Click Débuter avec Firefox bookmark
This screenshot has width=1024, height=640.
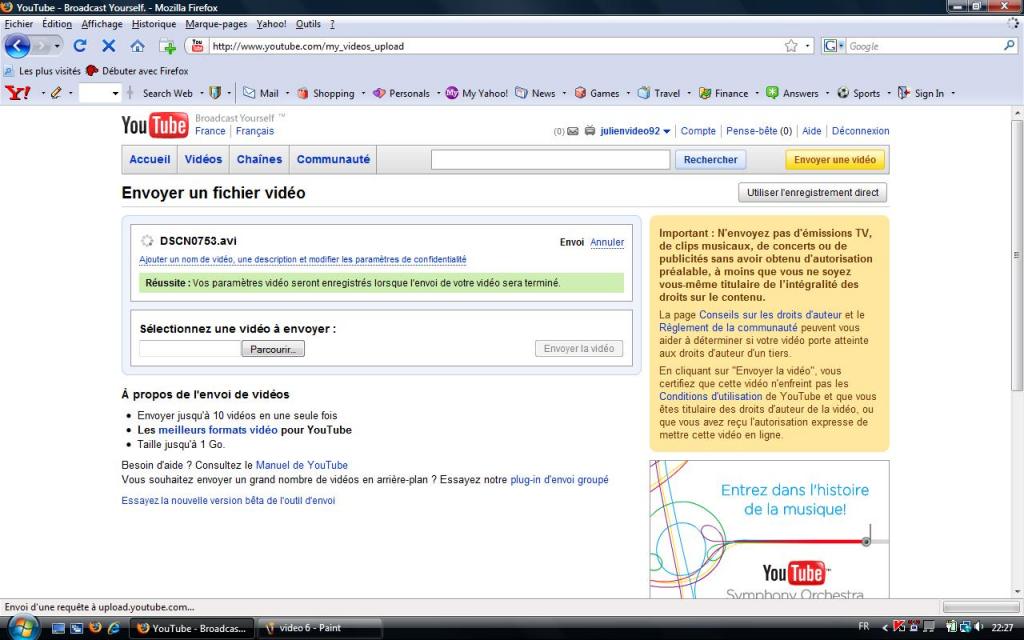(x=137, y=71)
